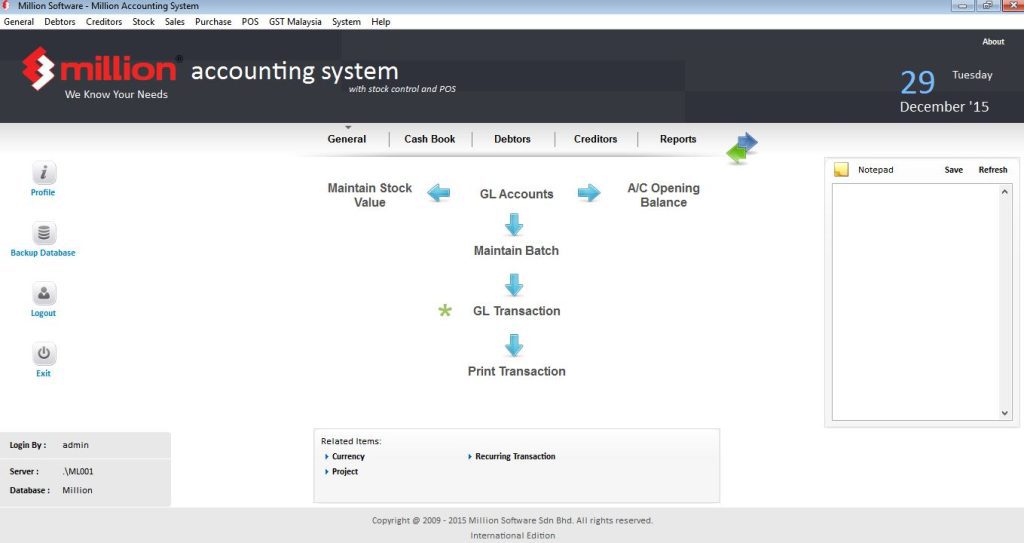Refresh the Notepad
The height and width of the screenshot is (543, 1024).
click(993, 170)
